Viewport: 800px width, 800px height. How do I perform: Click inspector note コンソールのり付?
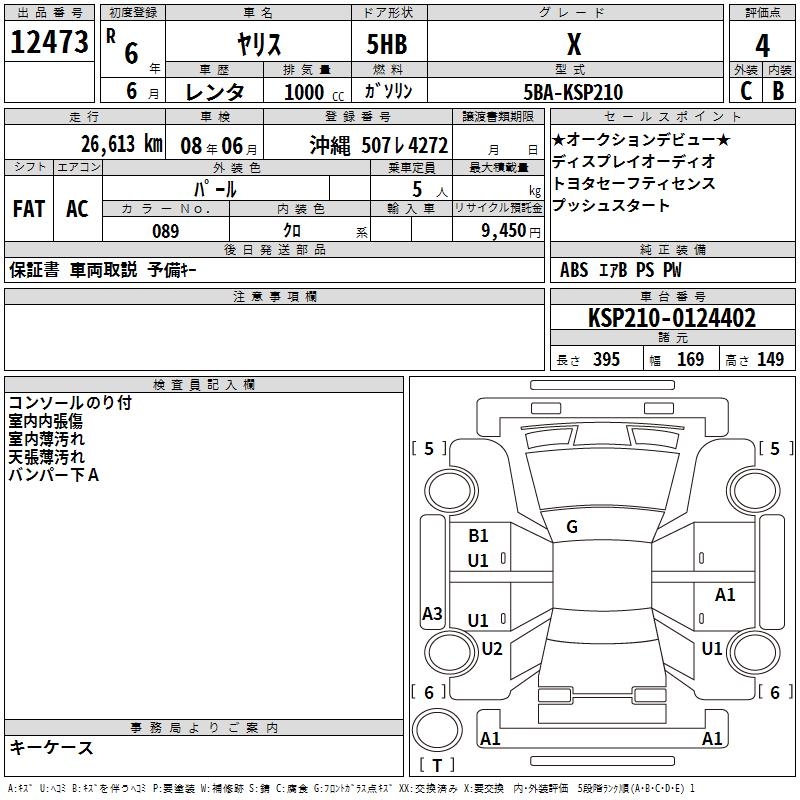70,403
